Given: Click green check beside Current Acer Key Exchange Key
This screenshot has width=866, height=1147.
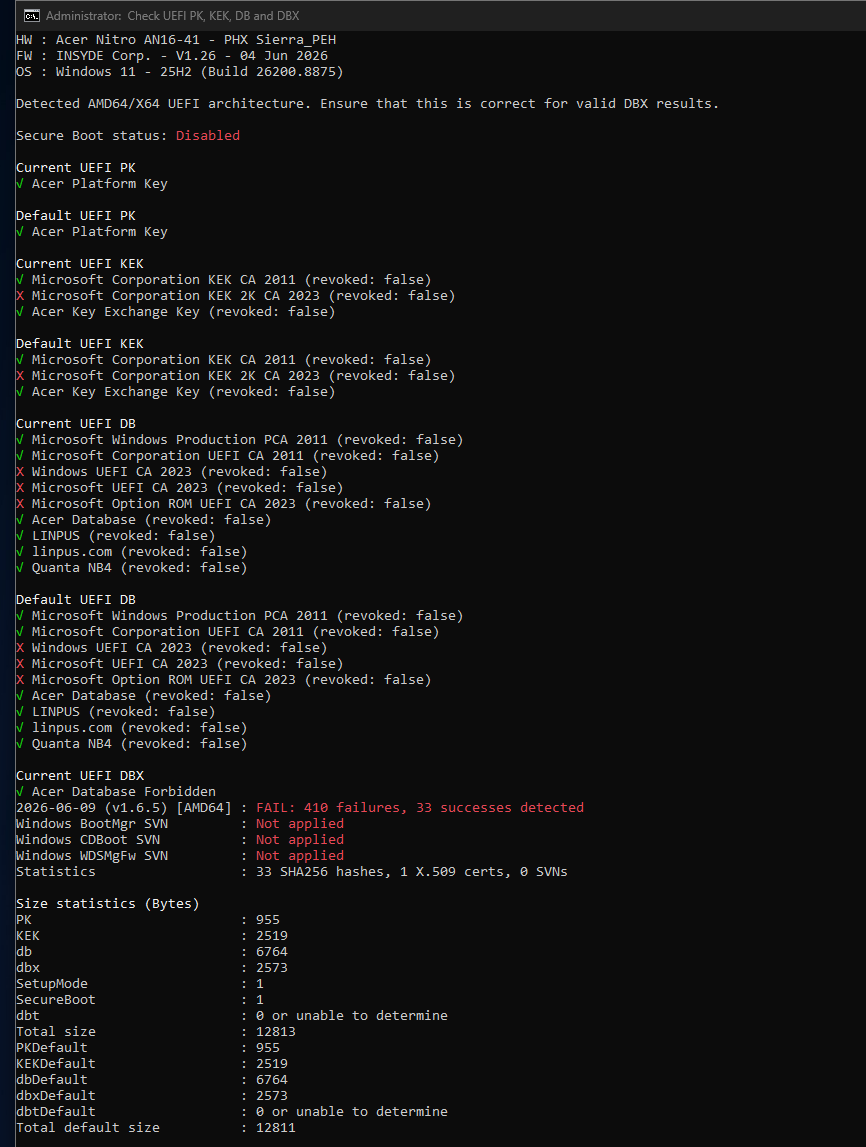Looking at the screenshot, I should tap(20, 312).
